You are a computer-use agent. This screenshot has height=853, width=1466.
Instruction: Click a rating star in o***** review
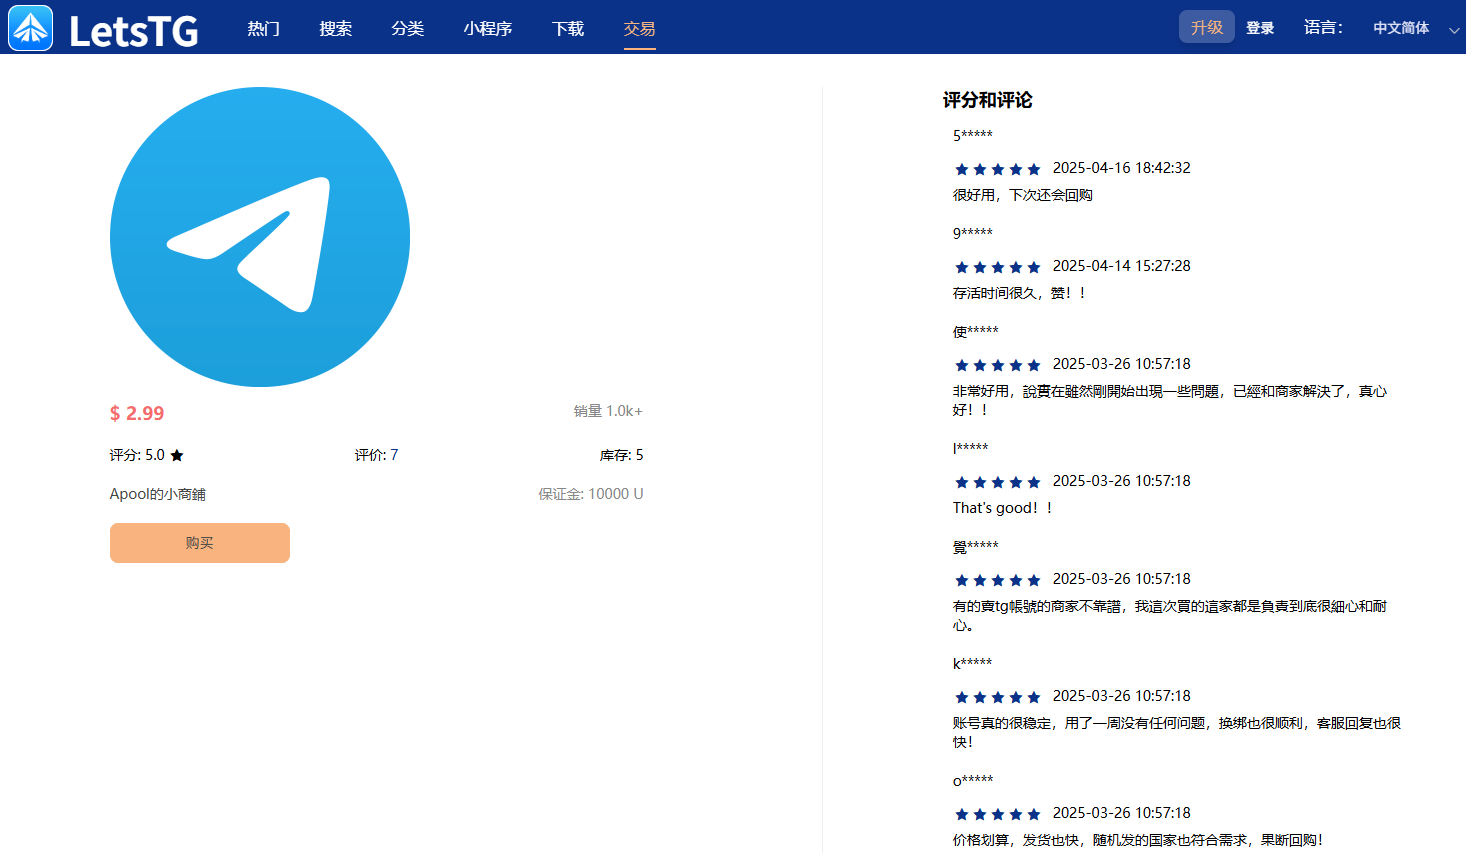(997, 813)
